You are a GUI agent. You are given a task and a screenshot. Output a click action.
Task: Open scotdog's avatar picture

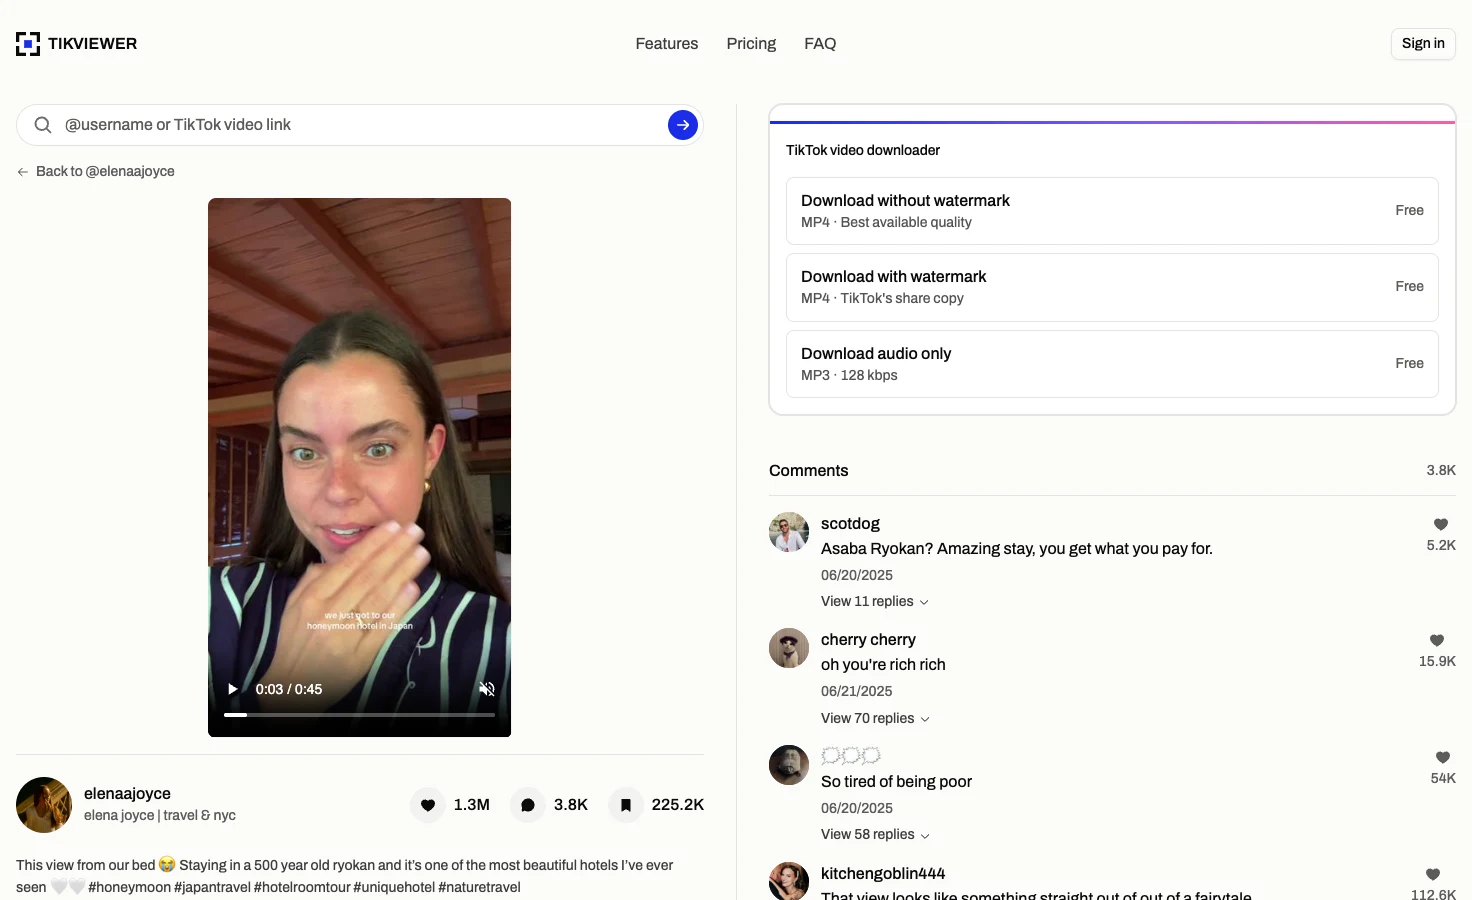tap(789, 532)
